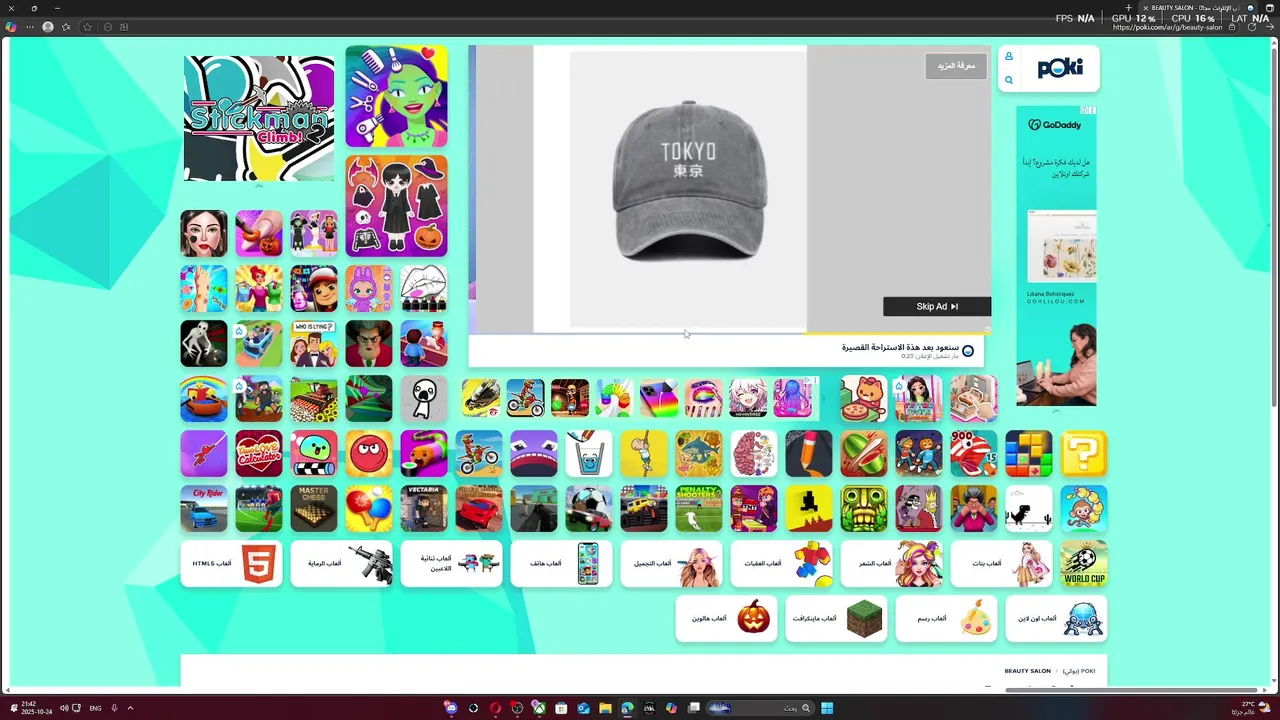
Task: Open the Halloween games category with pumpkin
Action: pyautogui.click(x=727, y=619)
